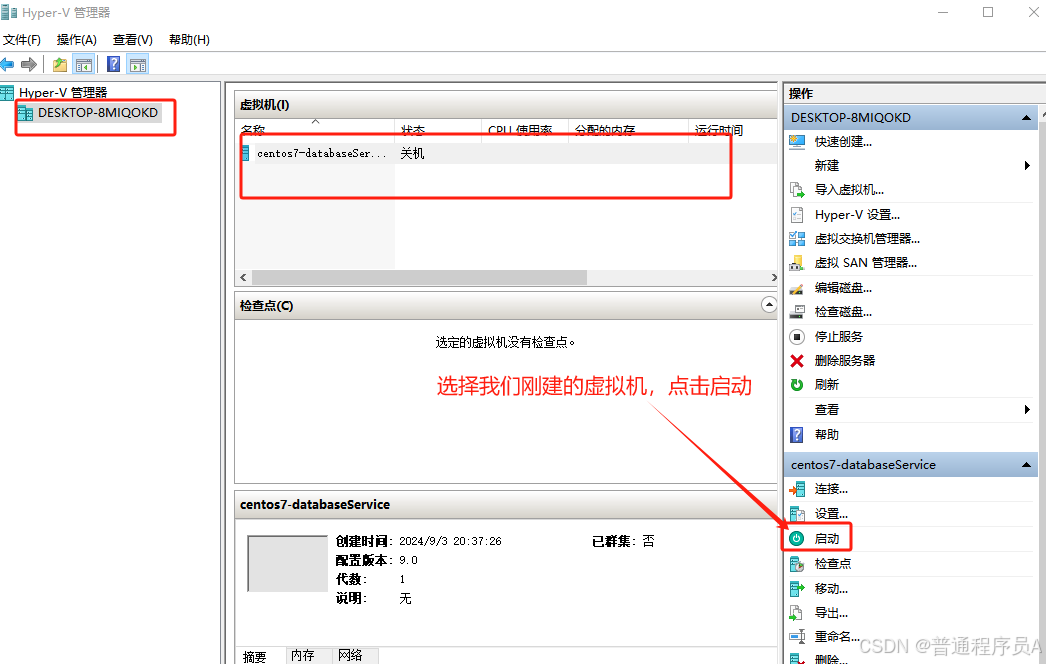
Task: Toggle the console tree toolbar icon
Action: point(84,65)
